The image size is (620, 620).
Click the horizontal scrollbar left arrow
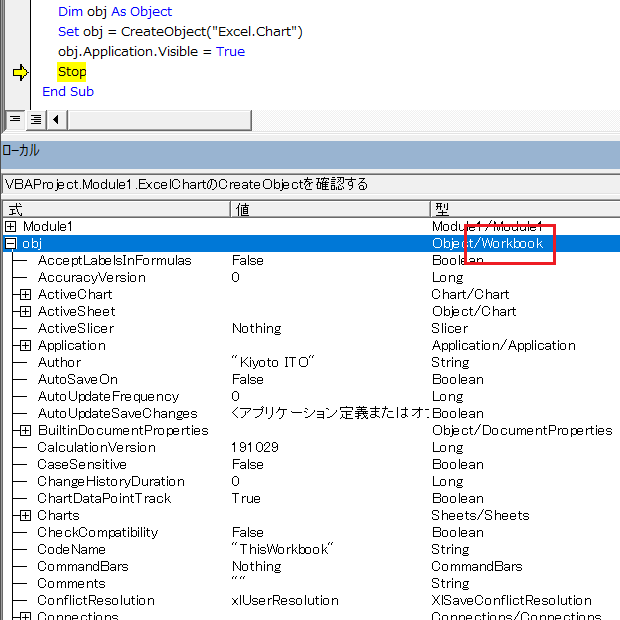pos(57,119)
